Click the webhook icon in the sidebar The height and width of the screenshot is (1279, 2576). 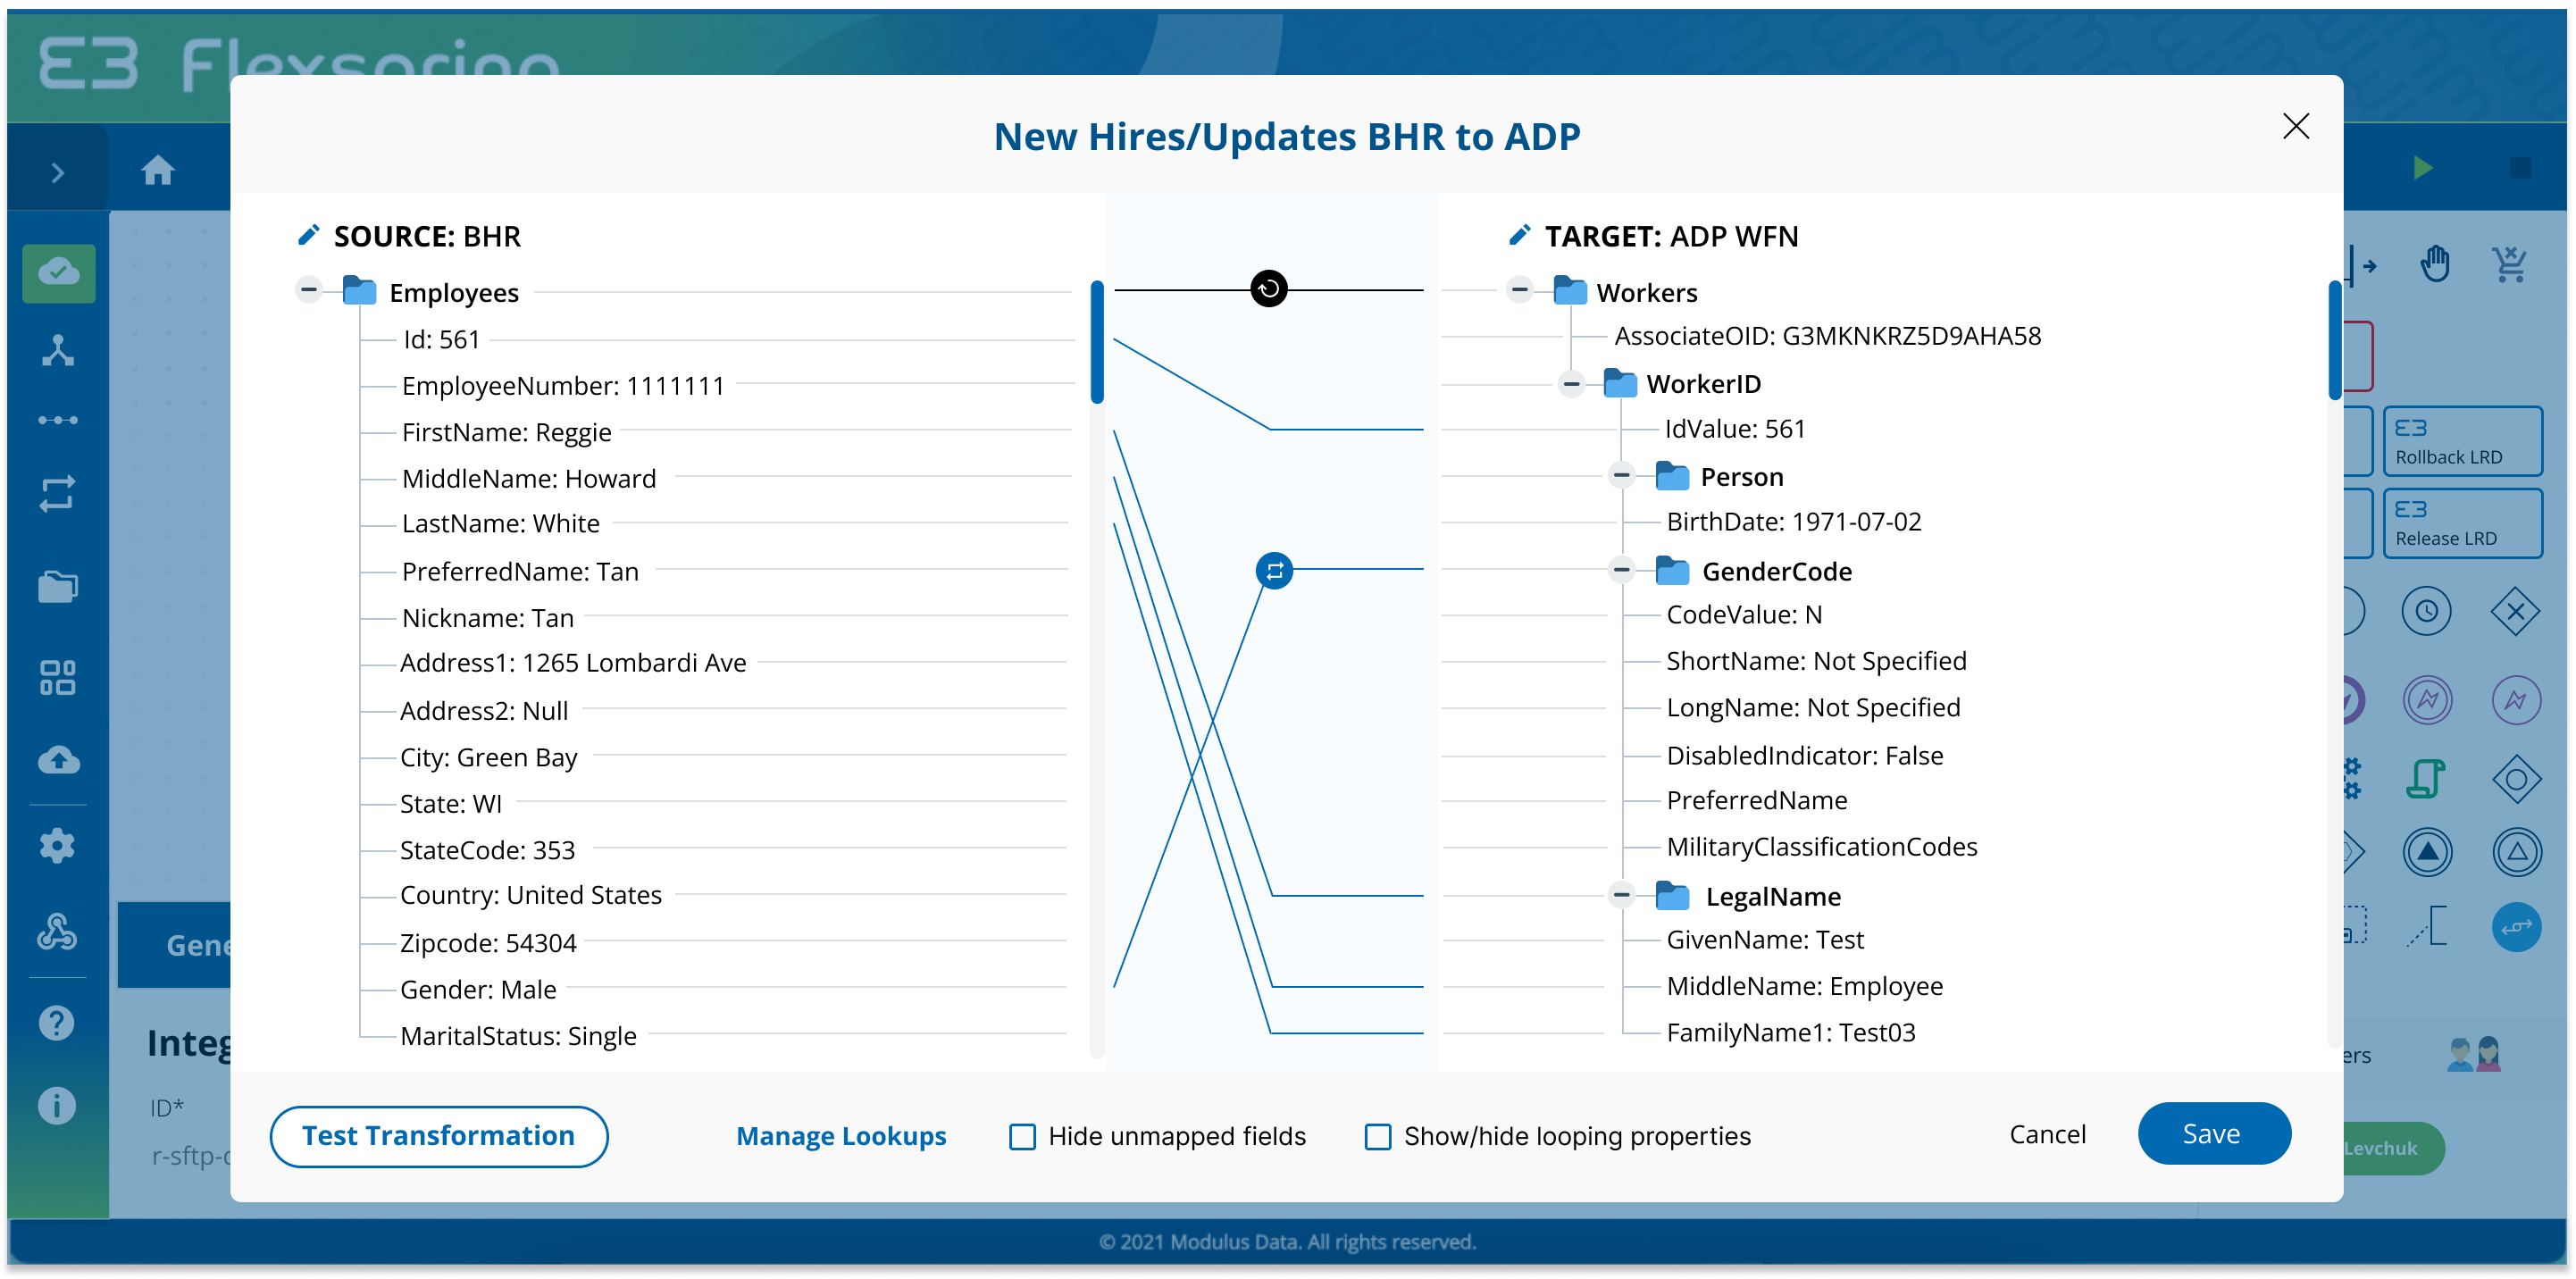click(57, 931)
